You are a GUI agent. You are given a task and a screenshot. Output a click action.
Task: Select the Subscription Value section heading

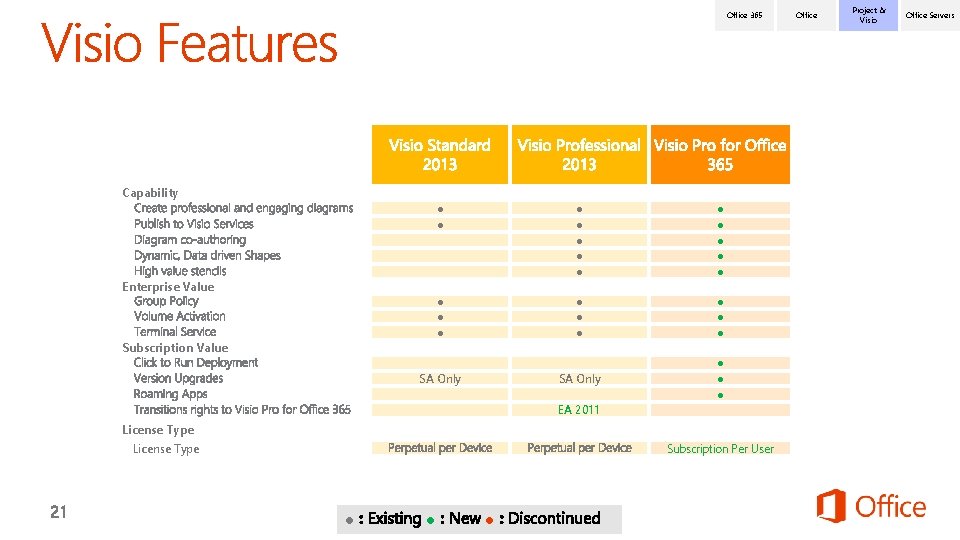pos(175,348)
